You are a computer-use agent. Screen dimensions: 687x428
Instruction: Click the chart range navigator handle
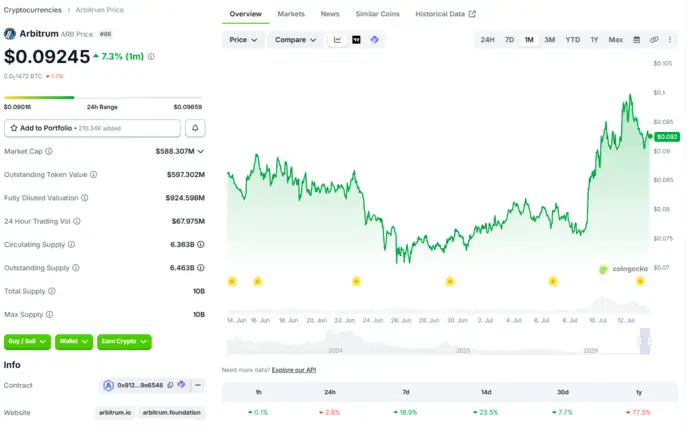[x=645, y=341]
